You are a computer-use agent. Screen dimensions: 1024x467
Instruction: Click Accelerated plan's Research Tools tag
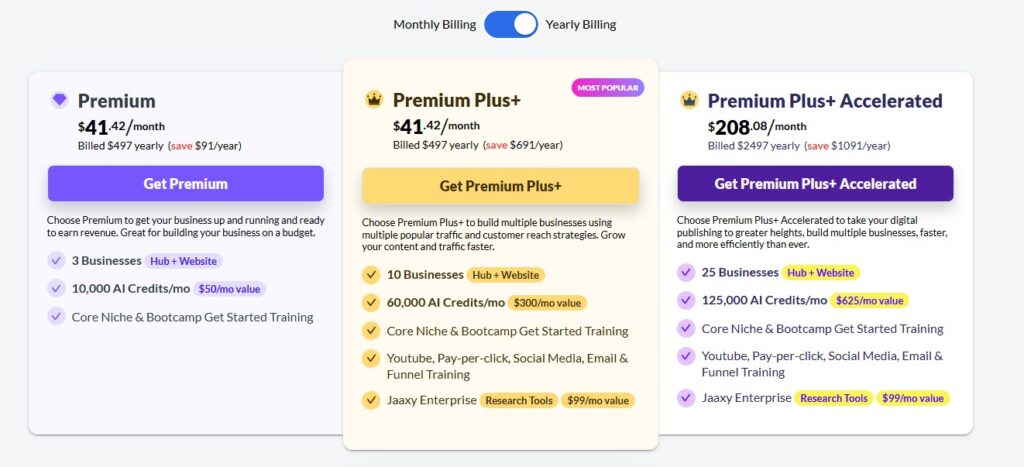(833, 398)
